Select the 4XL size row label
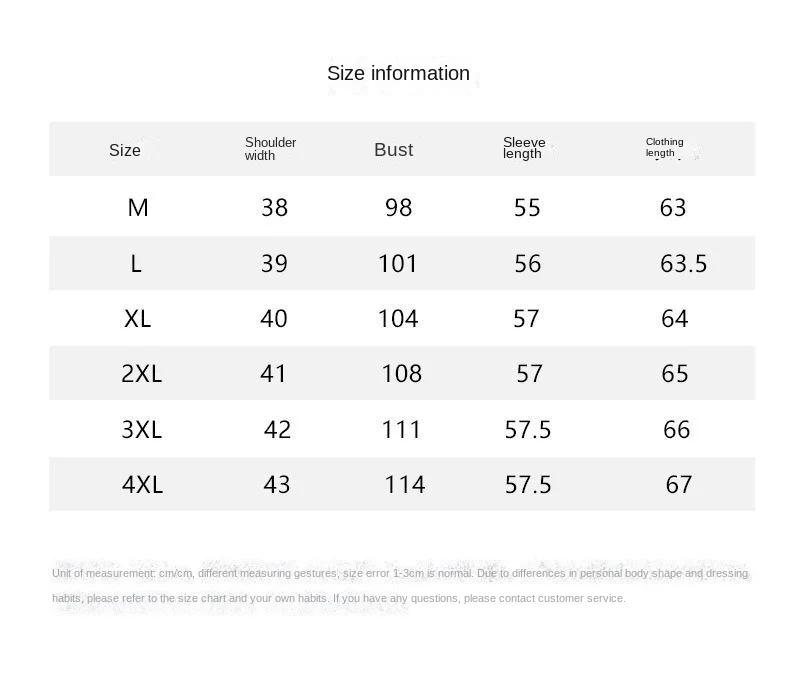 point(142,484)
